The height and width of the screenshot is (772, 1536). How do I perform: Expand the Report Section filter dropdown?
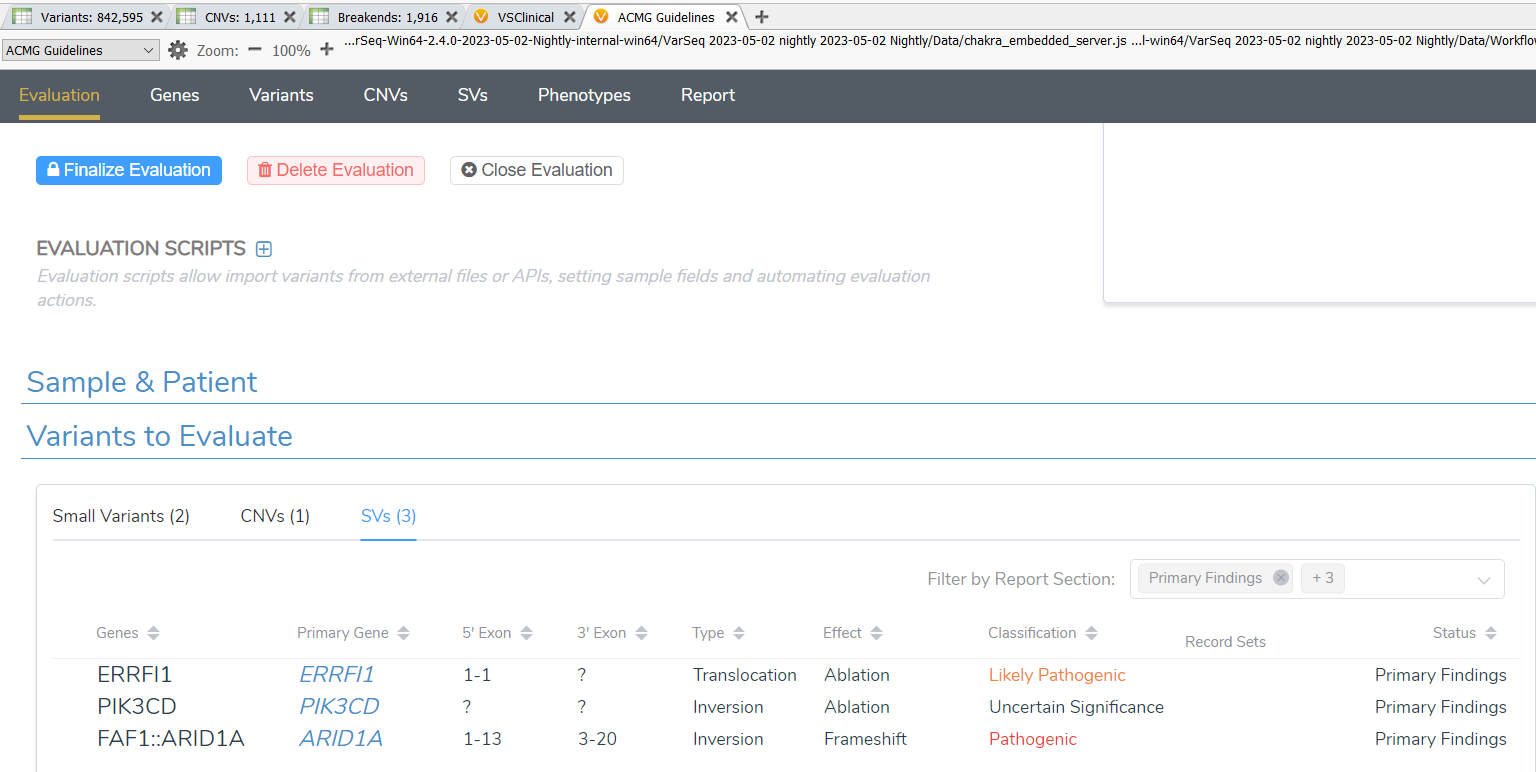1484,580
